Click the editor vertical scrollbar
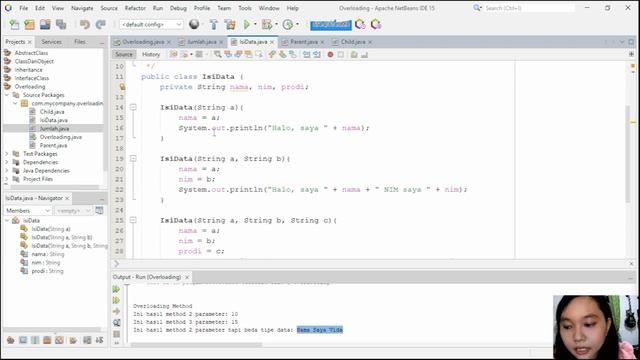 click(x=628, y=153)
